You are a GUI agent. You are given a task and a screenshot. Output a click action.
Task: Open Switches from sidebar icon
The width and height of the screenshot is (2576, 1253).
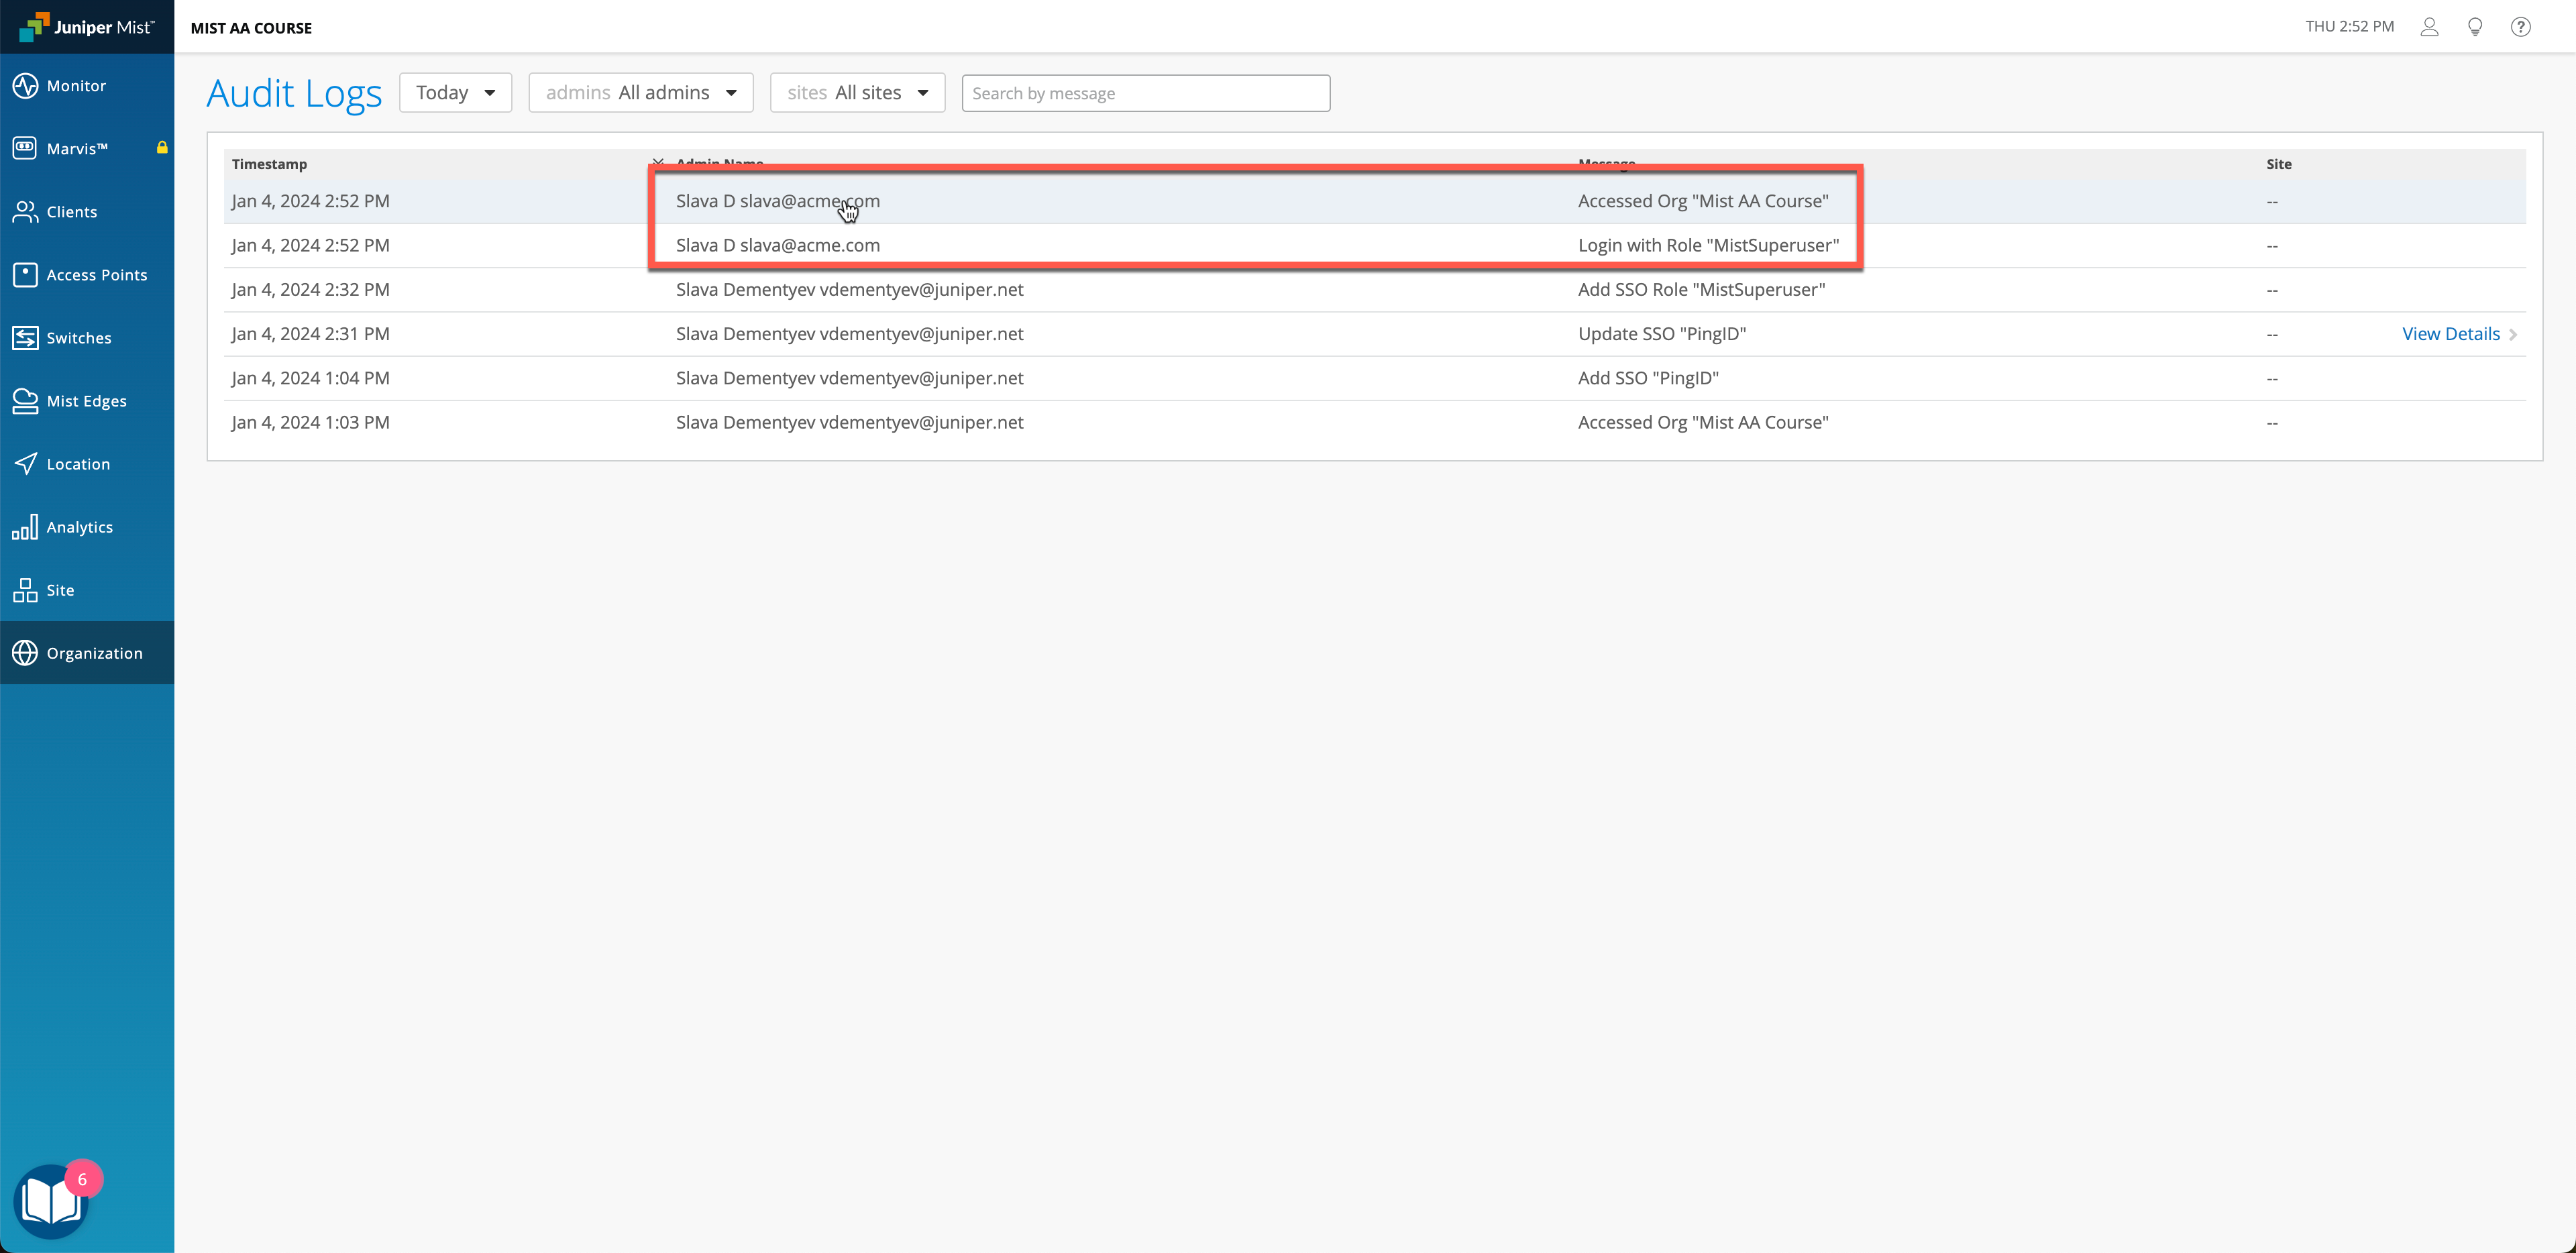[25, 338]
